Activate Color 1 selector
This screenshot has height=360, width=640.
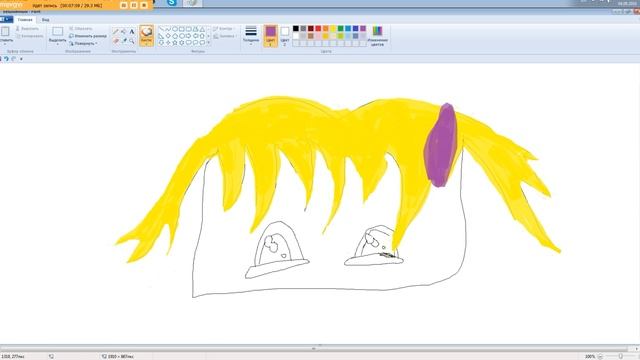click(271, 36)
